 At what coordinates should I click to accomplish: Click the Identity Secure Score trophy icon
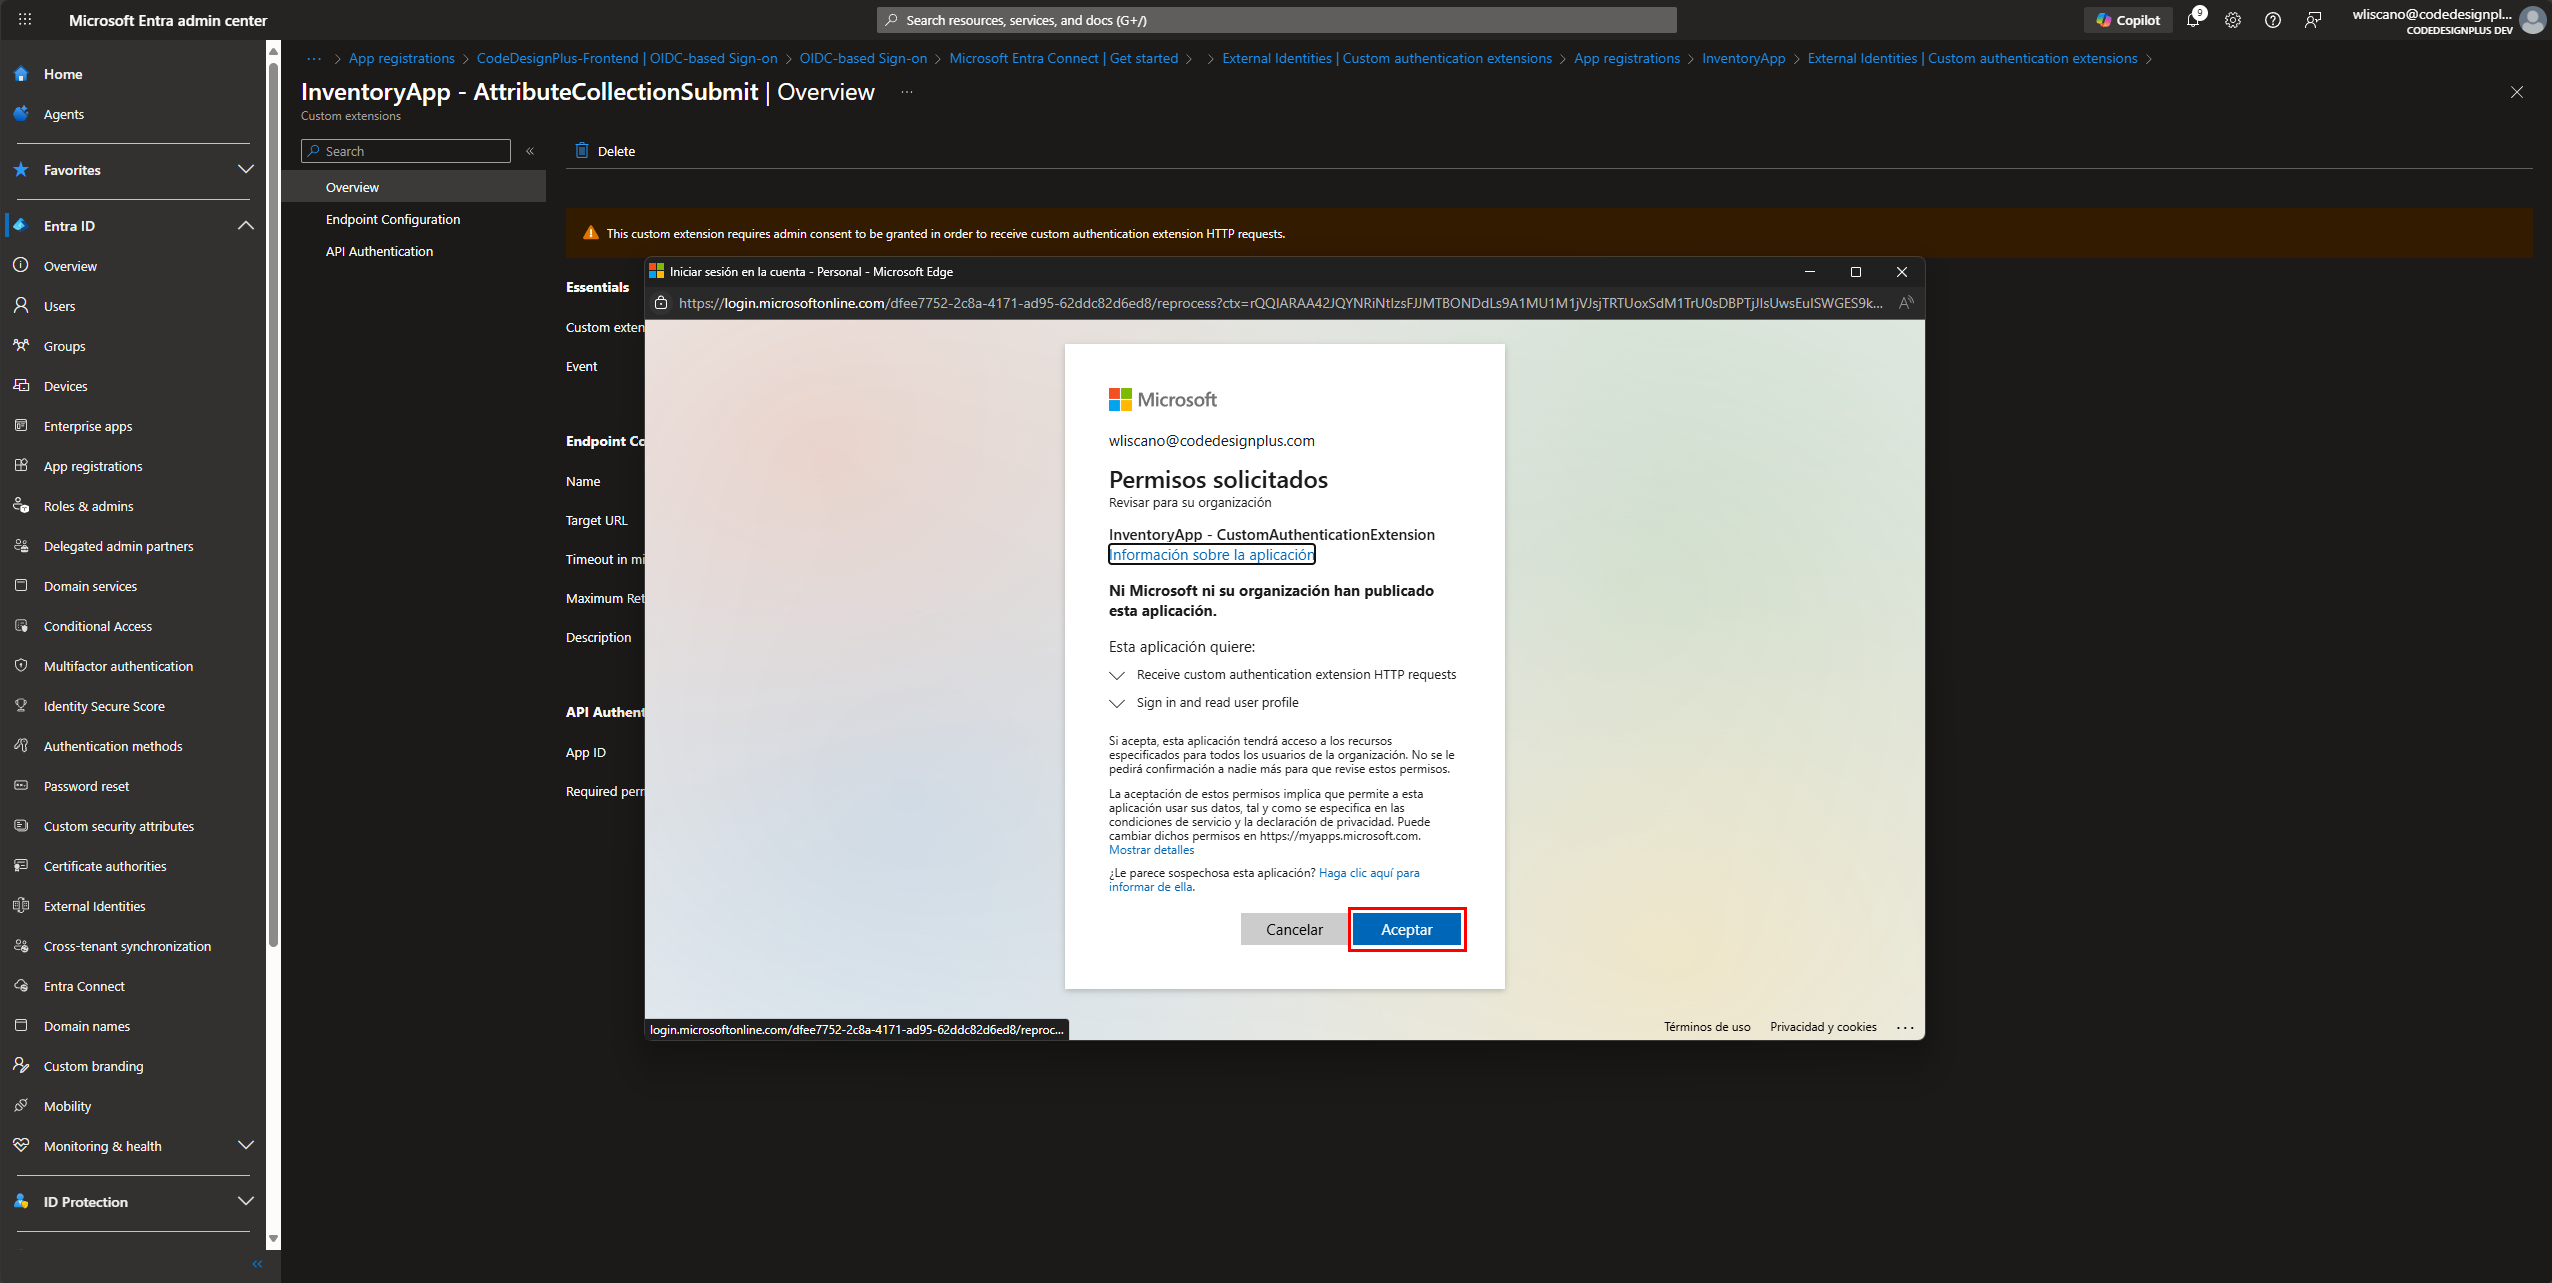21,706
